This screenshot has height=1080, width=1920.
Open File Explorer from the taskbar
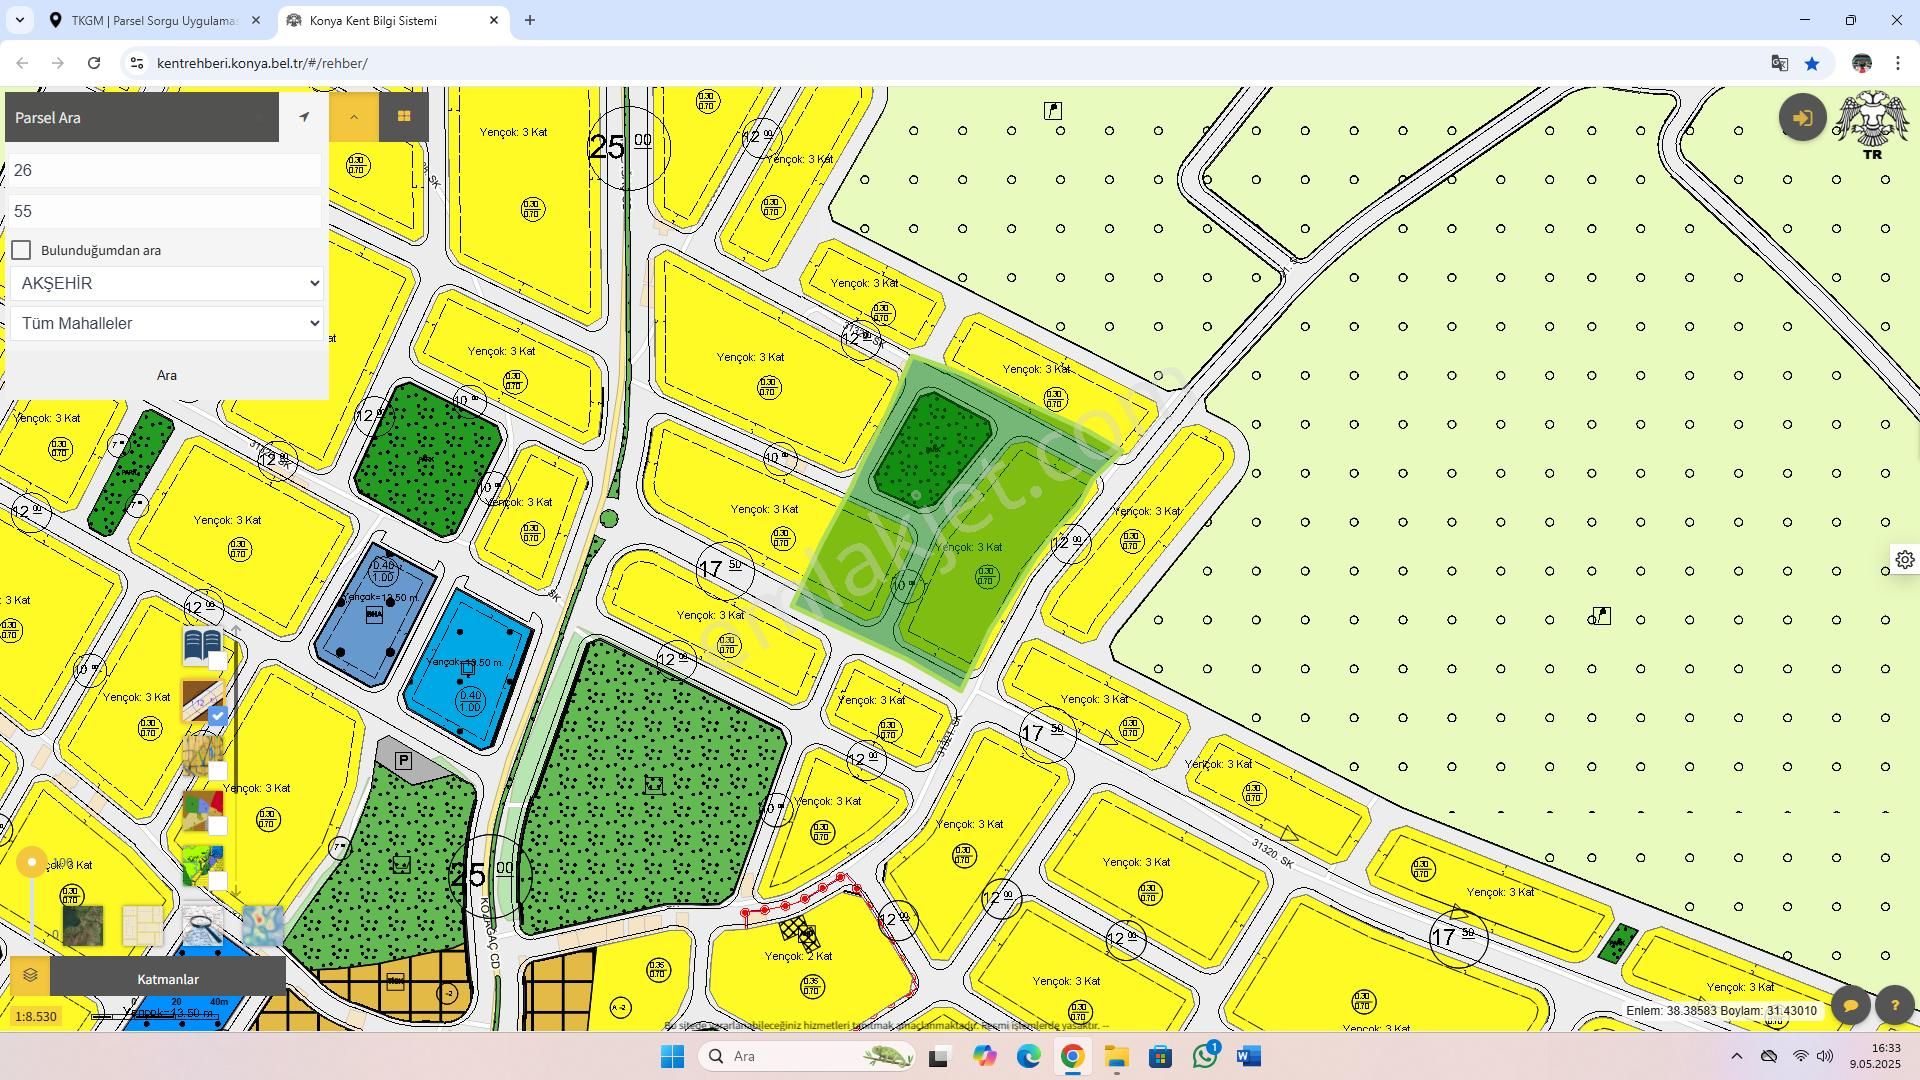pyautogui.click(x=1116, y=1056)
